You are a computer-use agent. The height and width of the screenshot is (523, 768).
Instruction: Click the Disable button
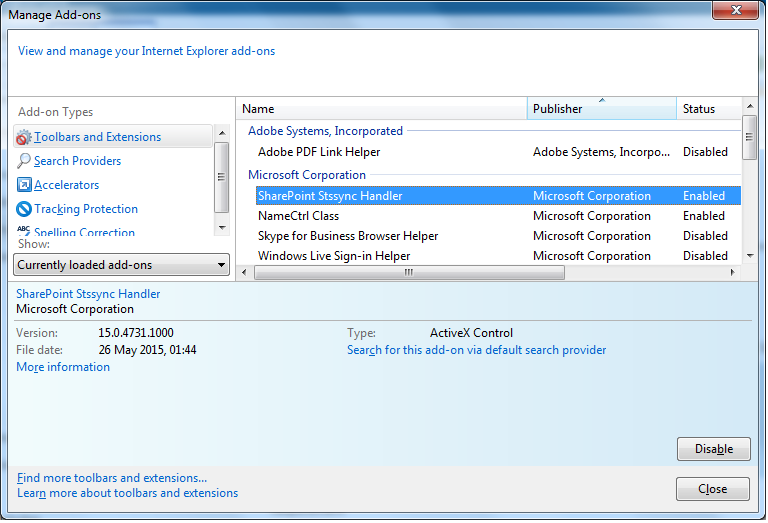[714, 449]
